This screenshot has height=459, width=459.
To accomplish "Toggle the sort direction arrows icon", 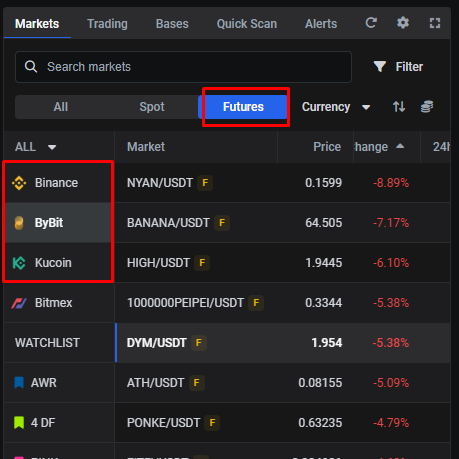I will (x=399, y=107).
